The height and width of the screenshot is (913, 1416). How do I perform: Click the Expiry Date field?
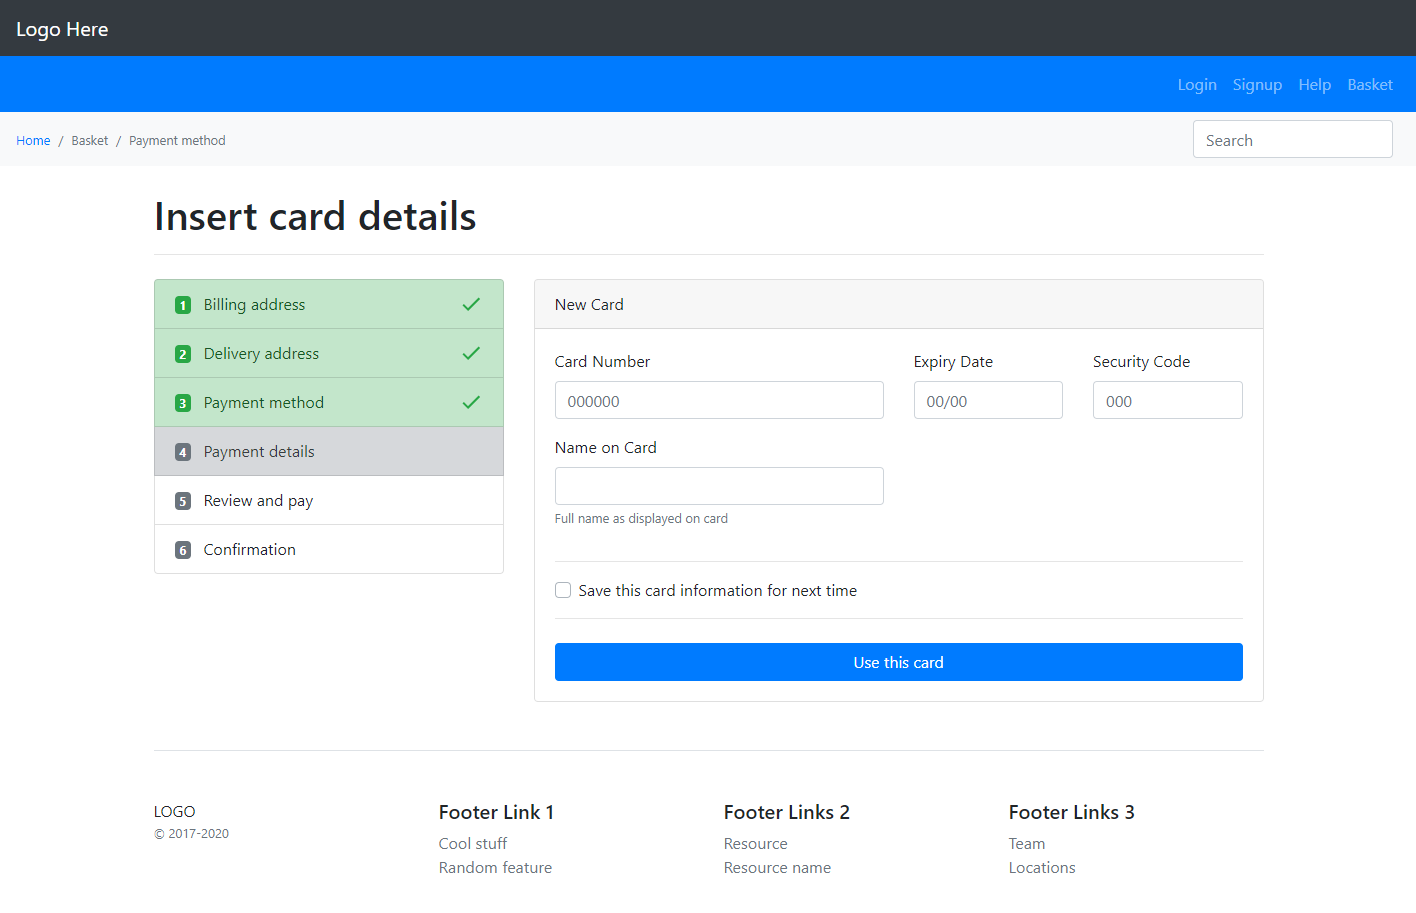click(x=987, y=400)
